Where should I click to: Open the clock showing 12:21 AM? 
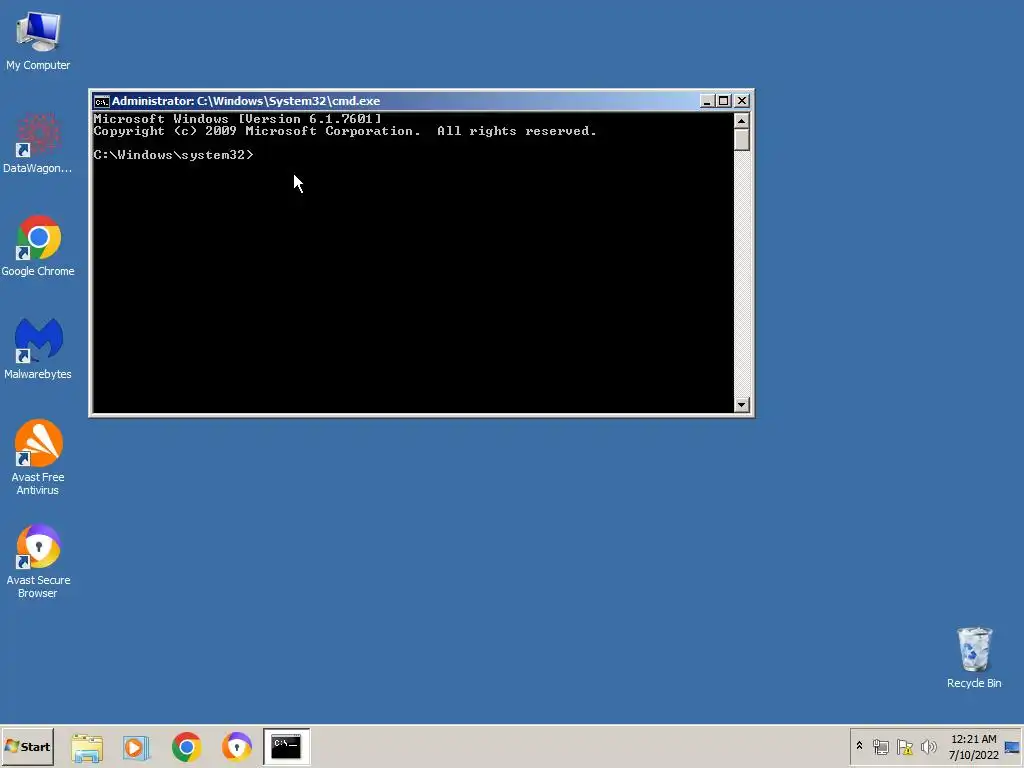pyautogui.click(x=973, y=746)
